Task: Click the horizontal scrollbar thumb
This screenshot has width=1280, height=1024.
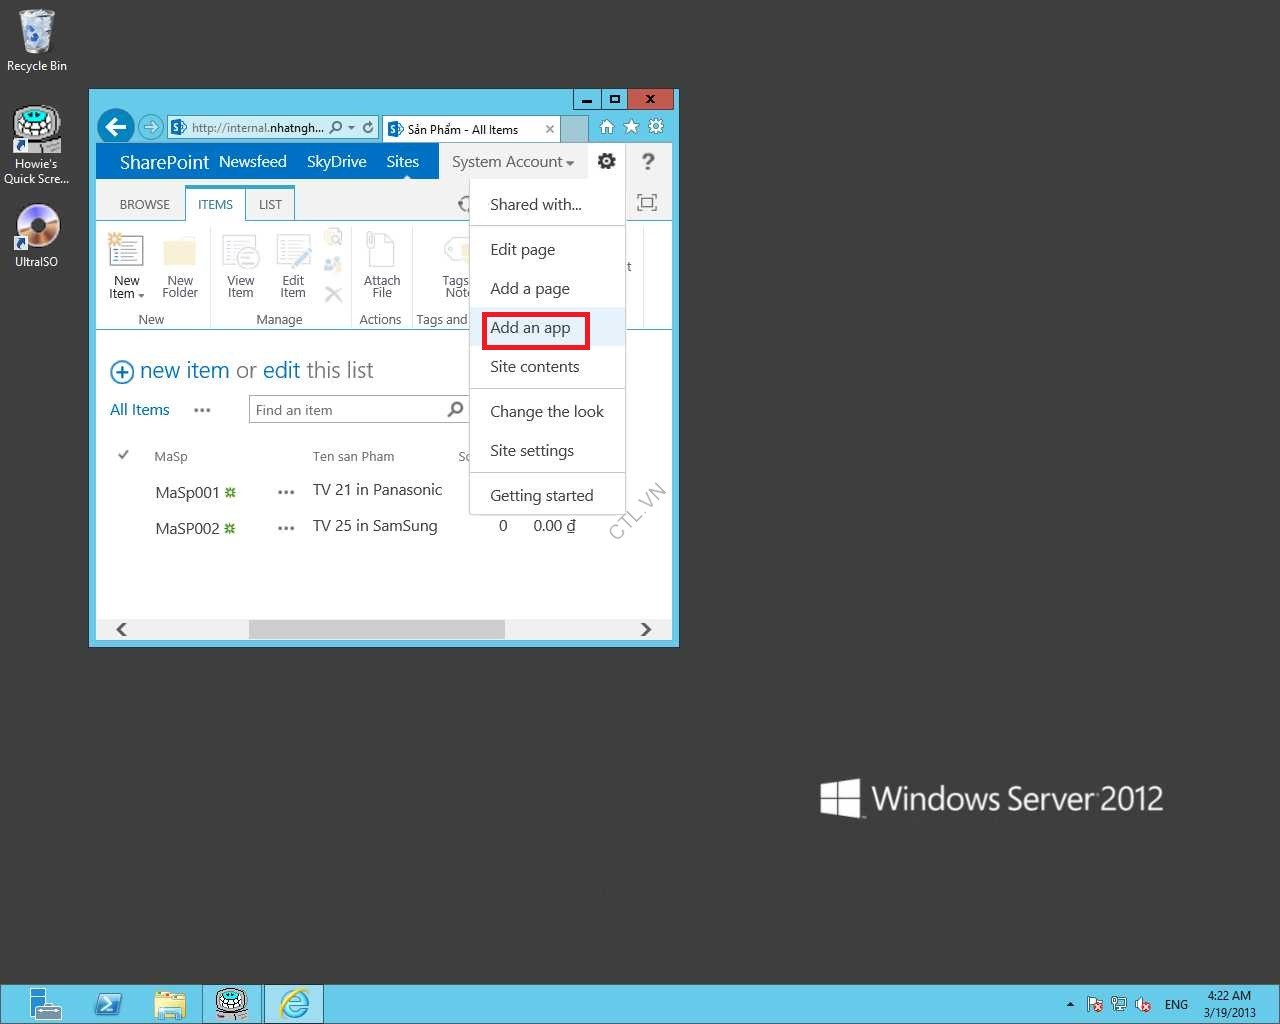Action: point(376,629)
